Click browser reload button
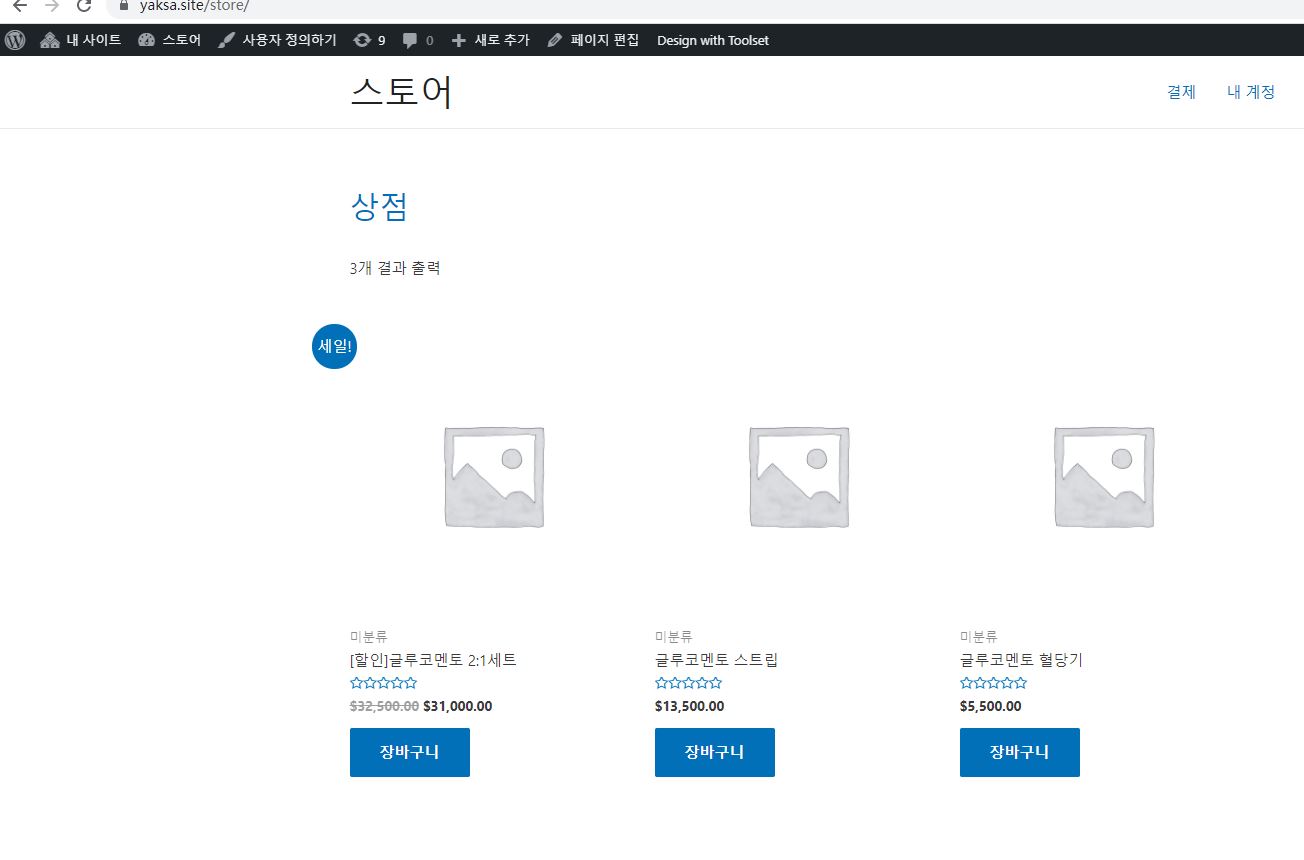 pos(84,5)
